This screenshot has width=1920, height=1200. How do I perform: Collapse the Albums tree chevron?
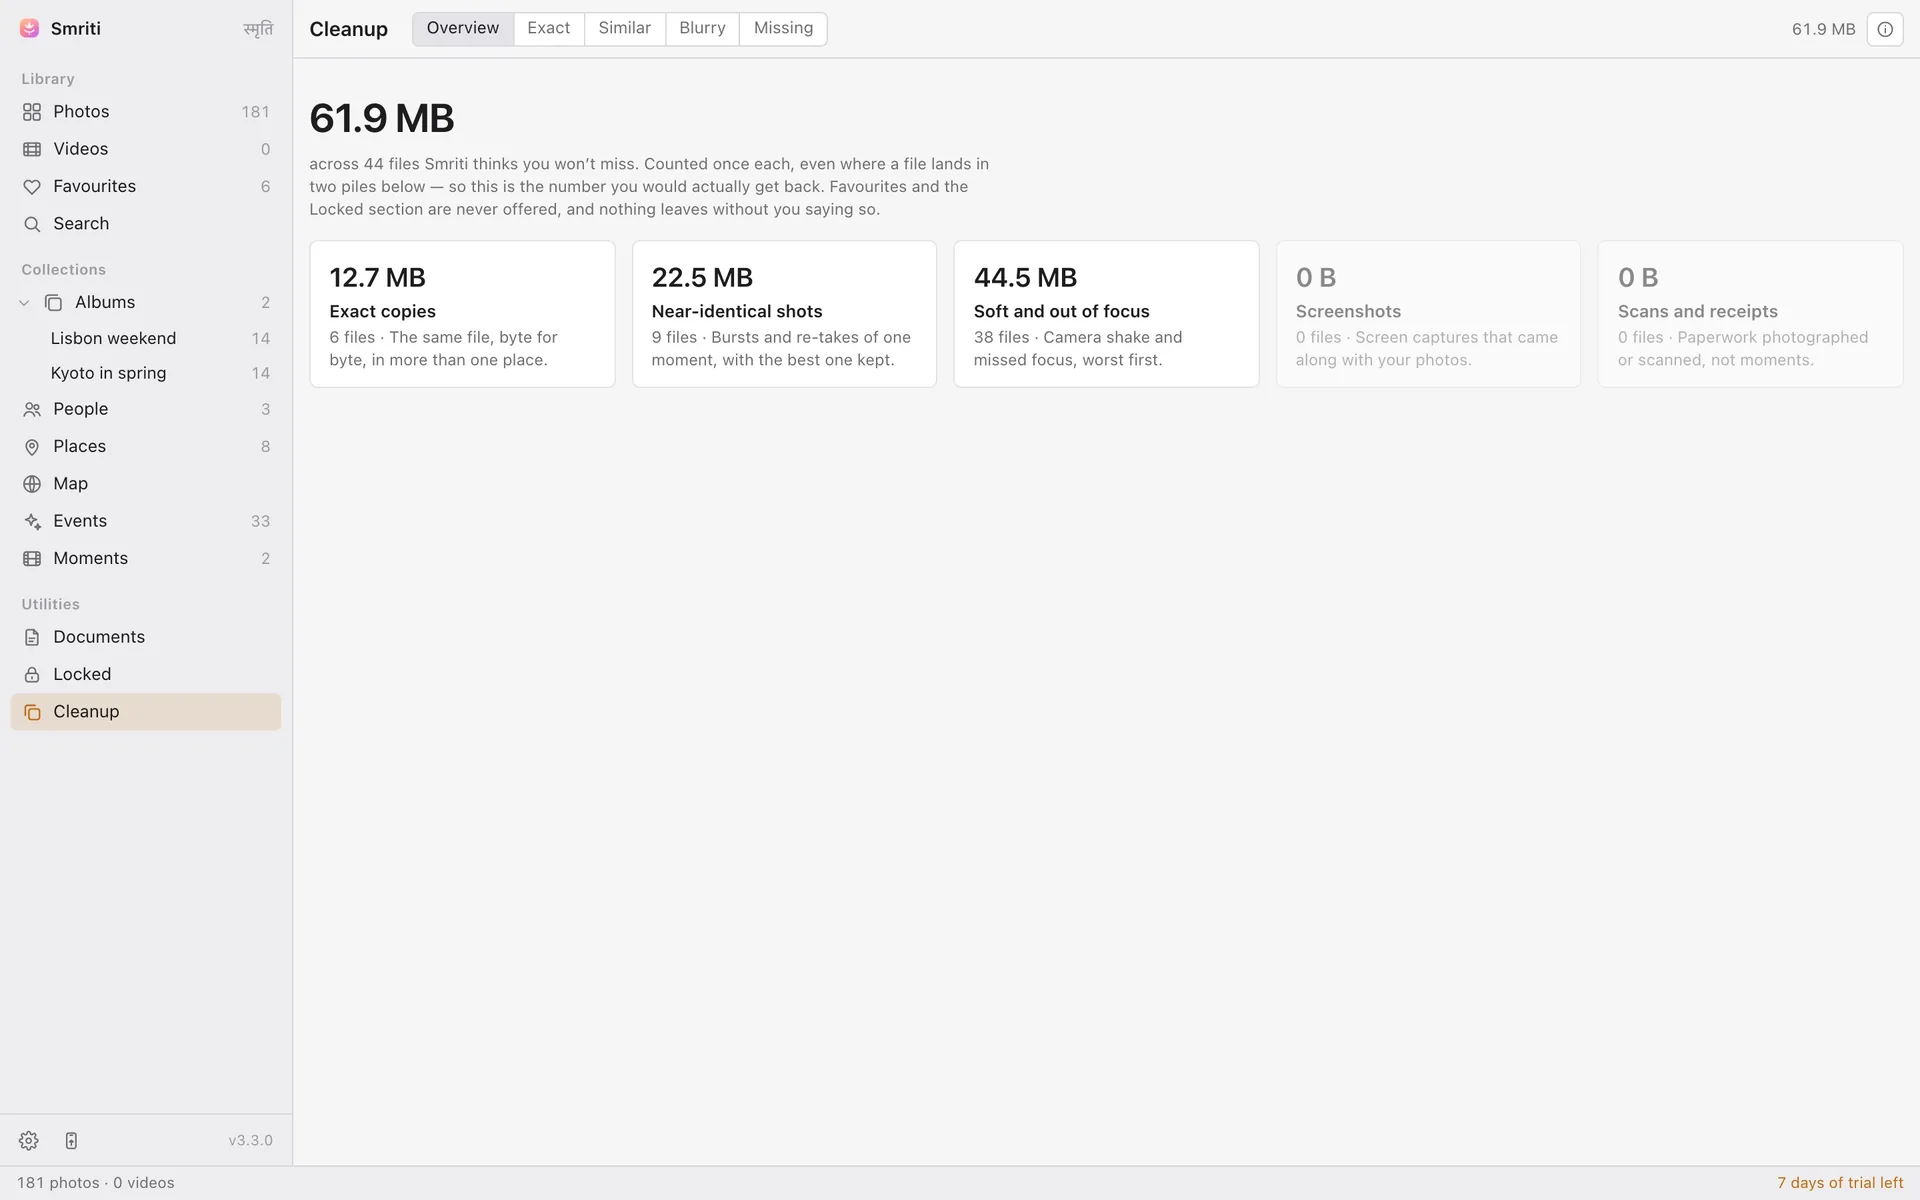[x=24, y=303]
